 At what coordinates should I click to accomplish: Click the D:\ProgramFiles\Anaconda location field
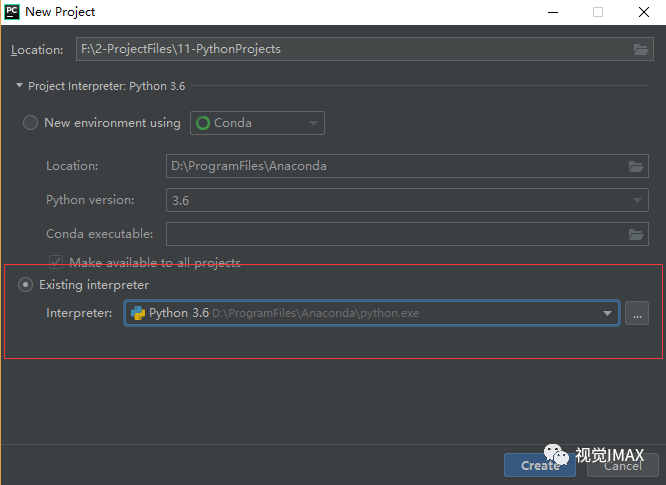click(407, 166)
